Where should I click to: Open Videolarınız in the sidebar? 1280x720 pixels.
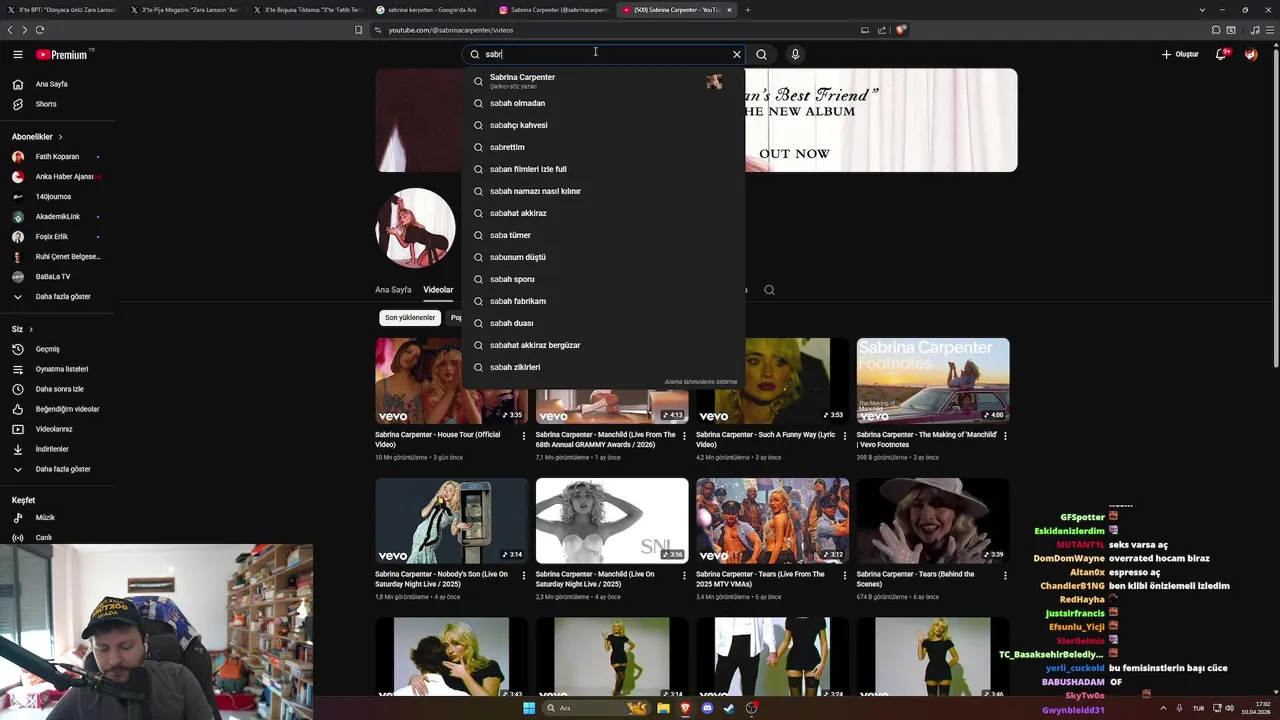tap(57, 429)
